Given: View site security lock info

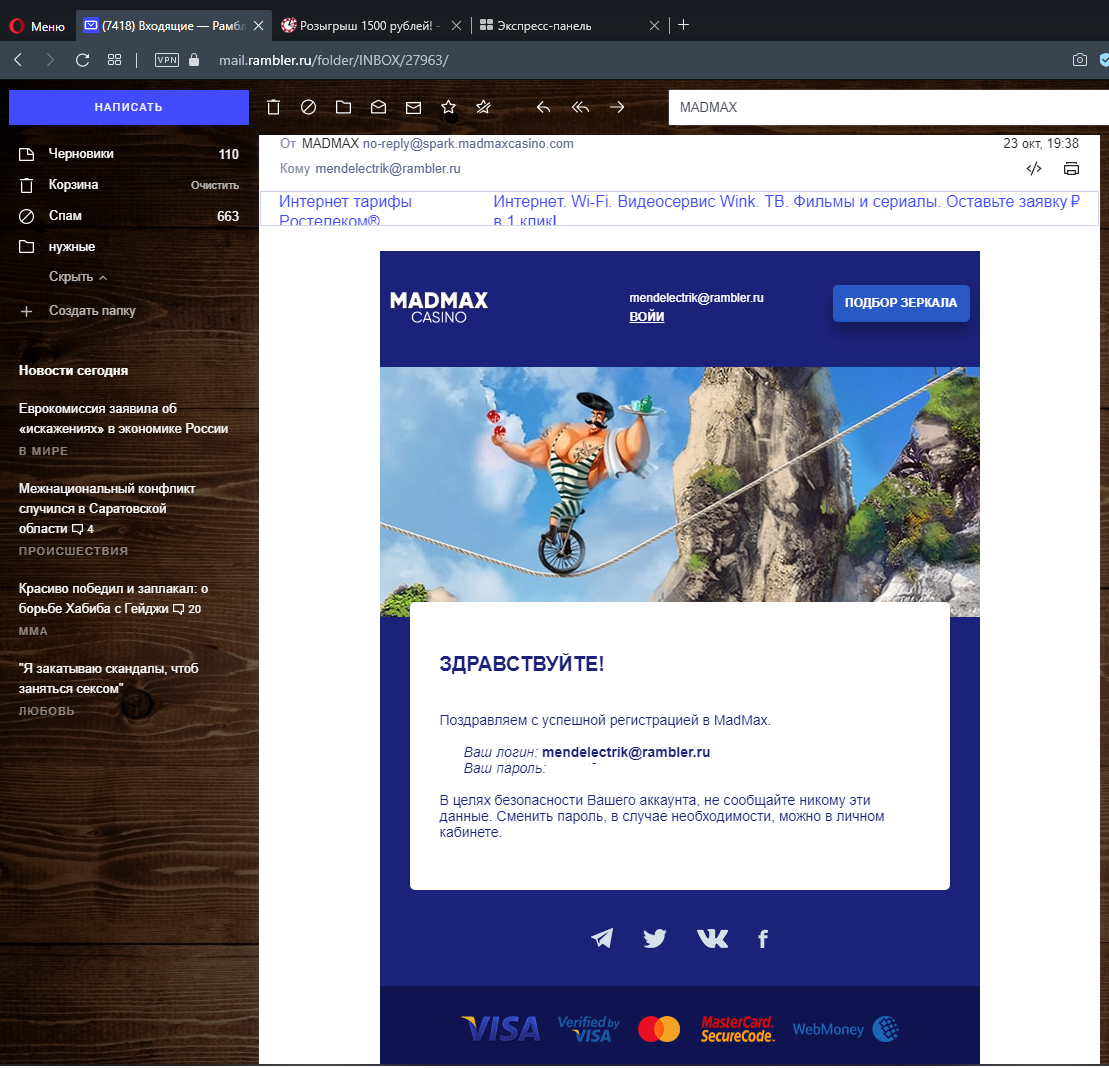Looking at the screenshot, I should point(194,60).
